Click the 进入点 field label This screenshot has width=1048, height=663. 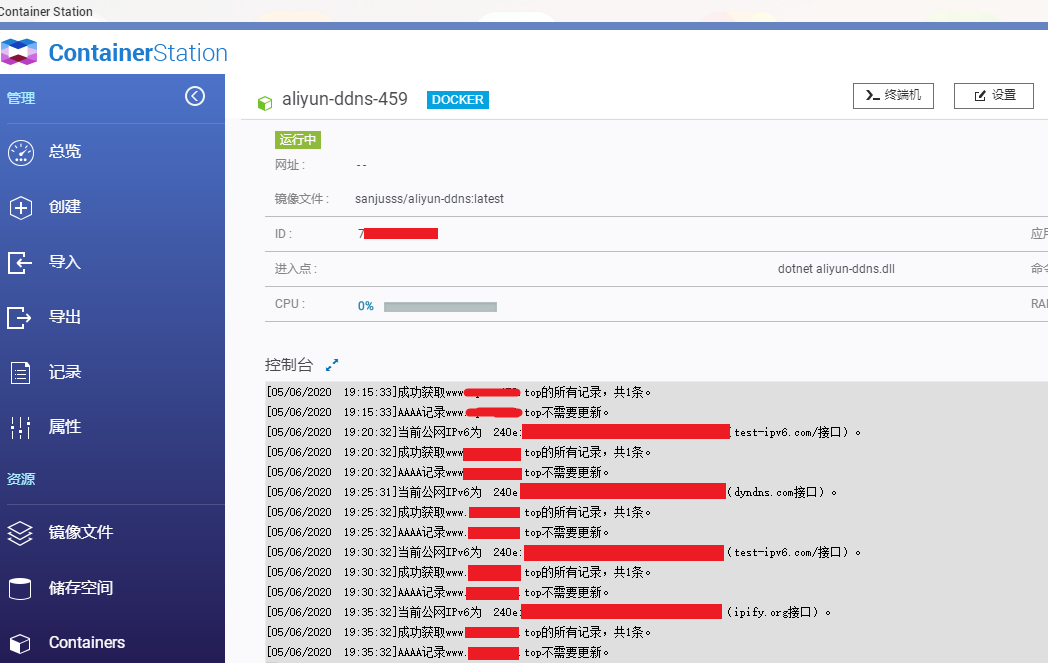point(295,269)
